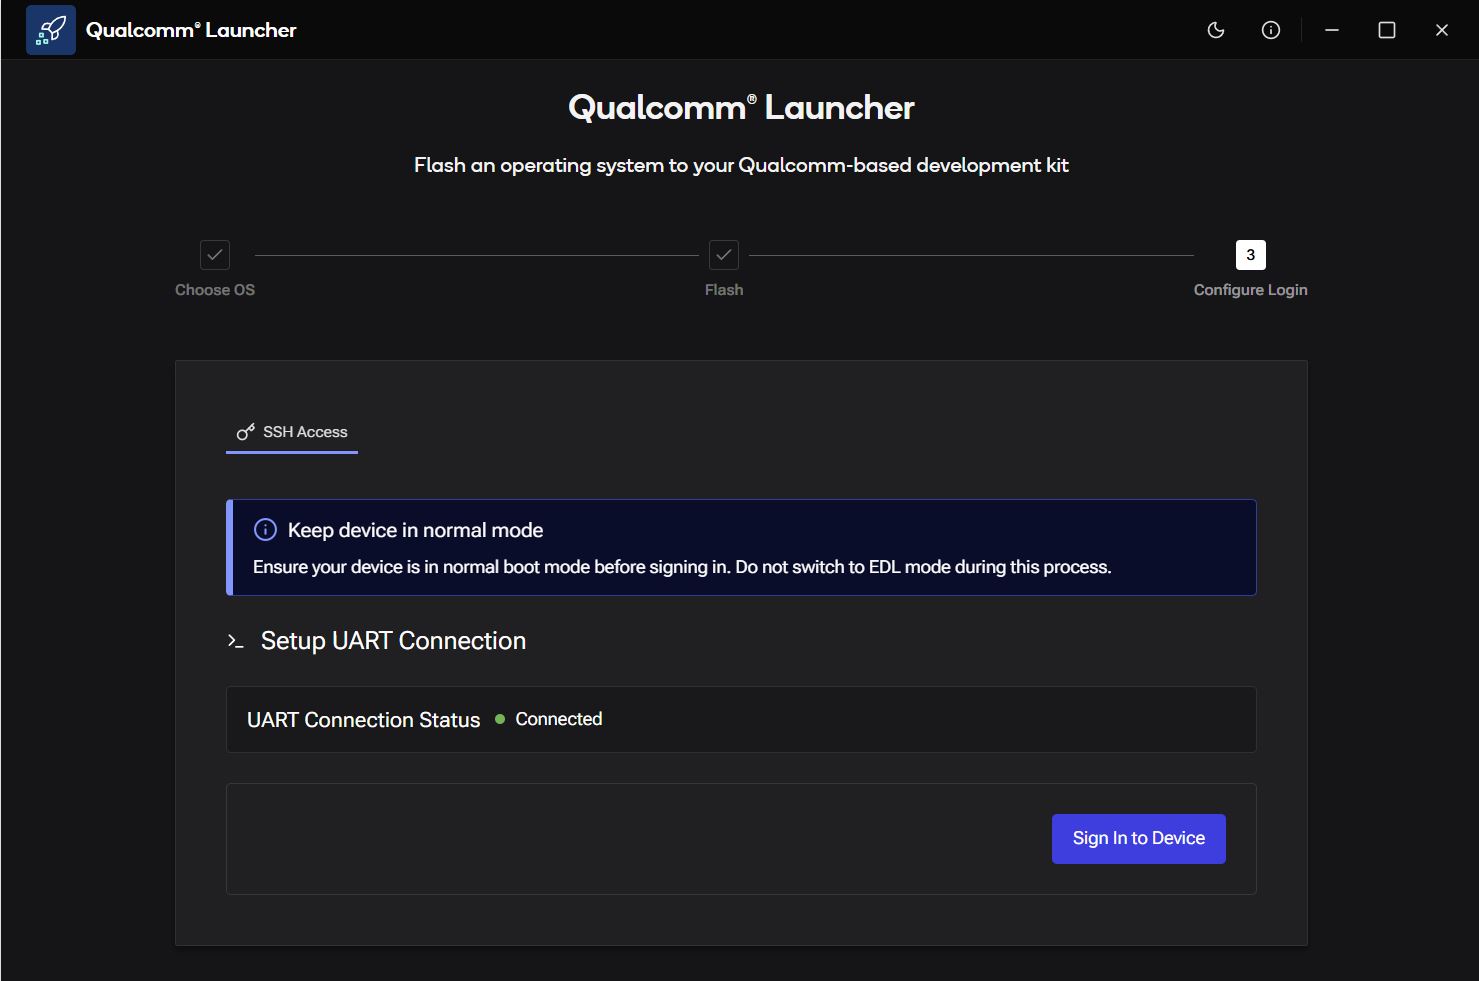Go to the Flash step checkmark
The width and height of the screenshot is (1479, 981).
(724, 255)
